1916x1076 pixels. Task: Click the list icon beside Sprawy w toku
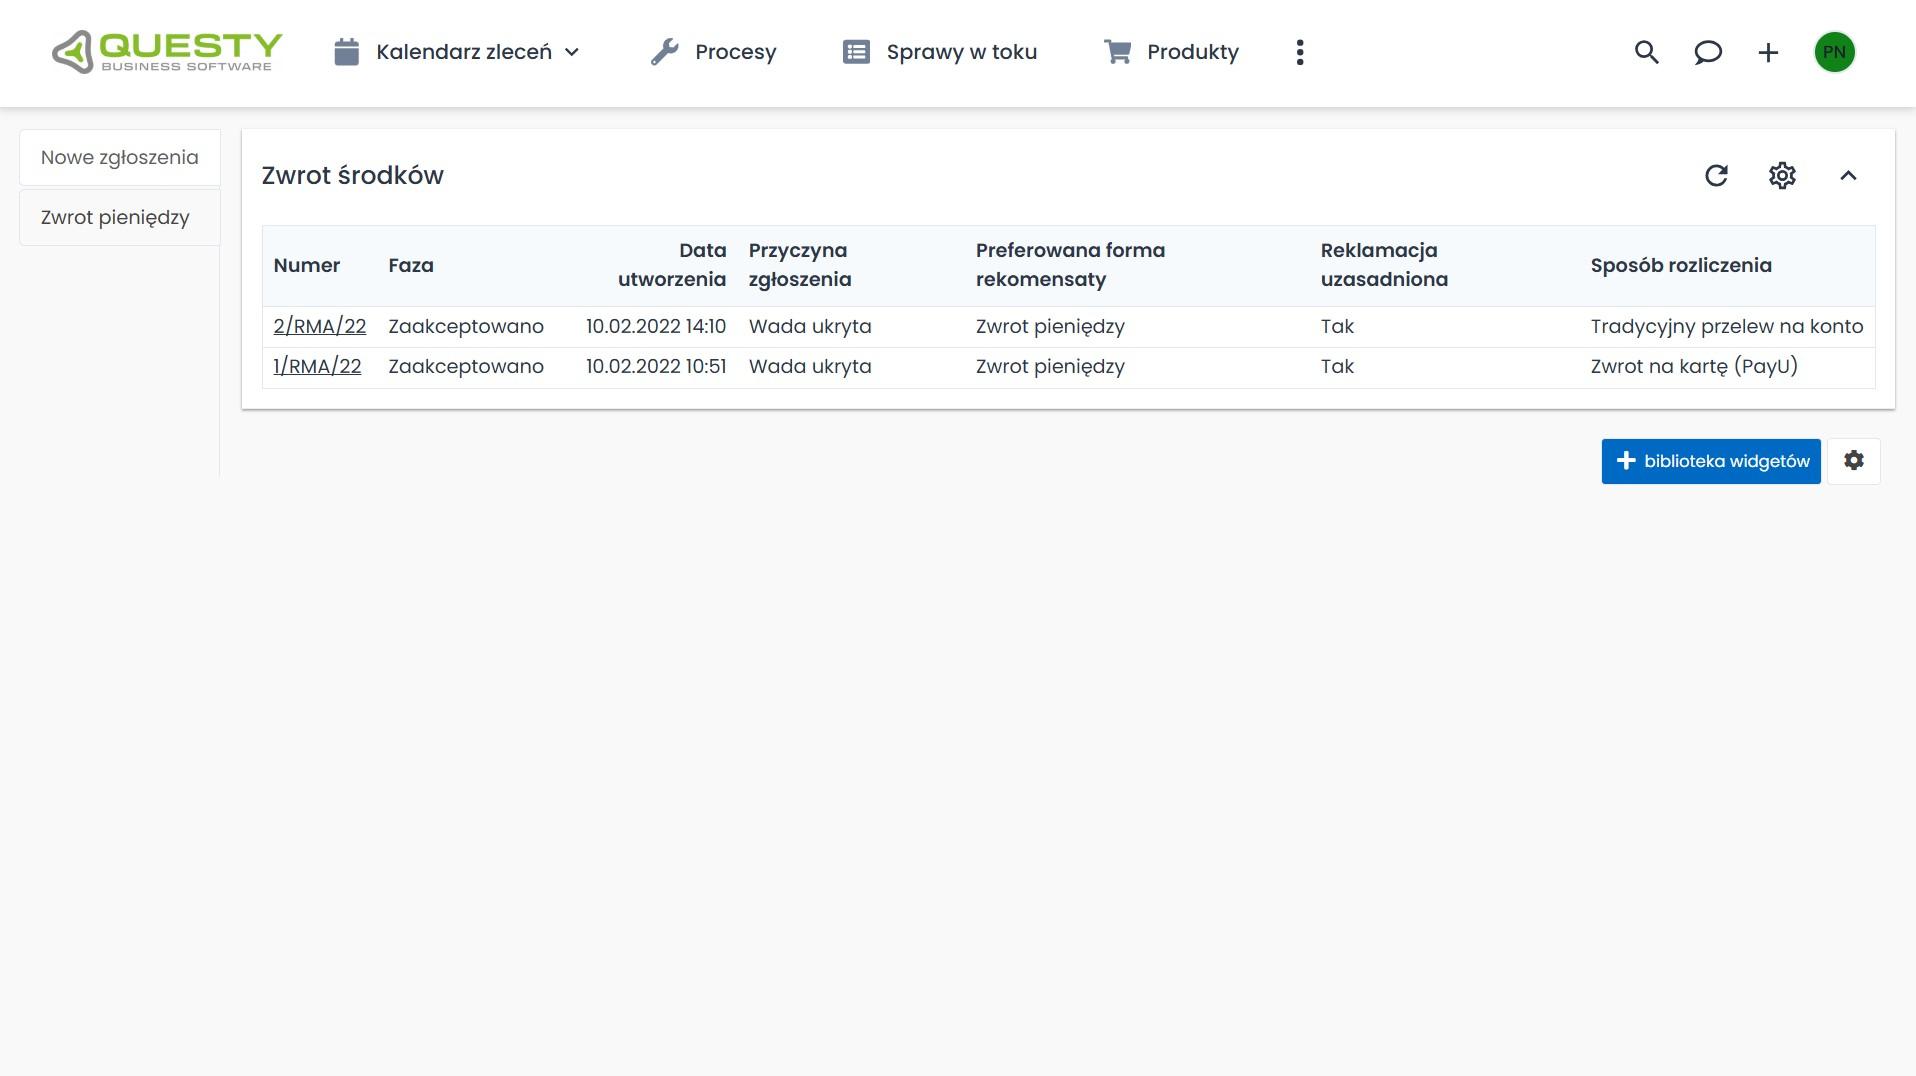[856, 52]
